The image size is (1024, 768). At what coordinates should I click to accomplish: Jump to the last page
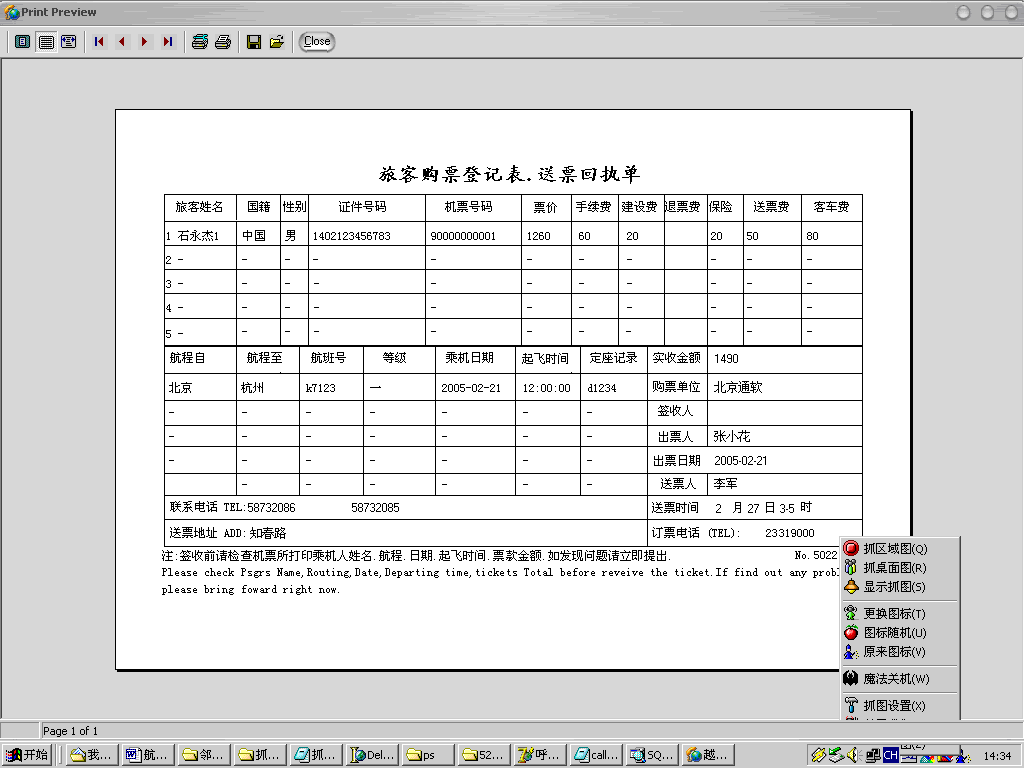[168, 42]
